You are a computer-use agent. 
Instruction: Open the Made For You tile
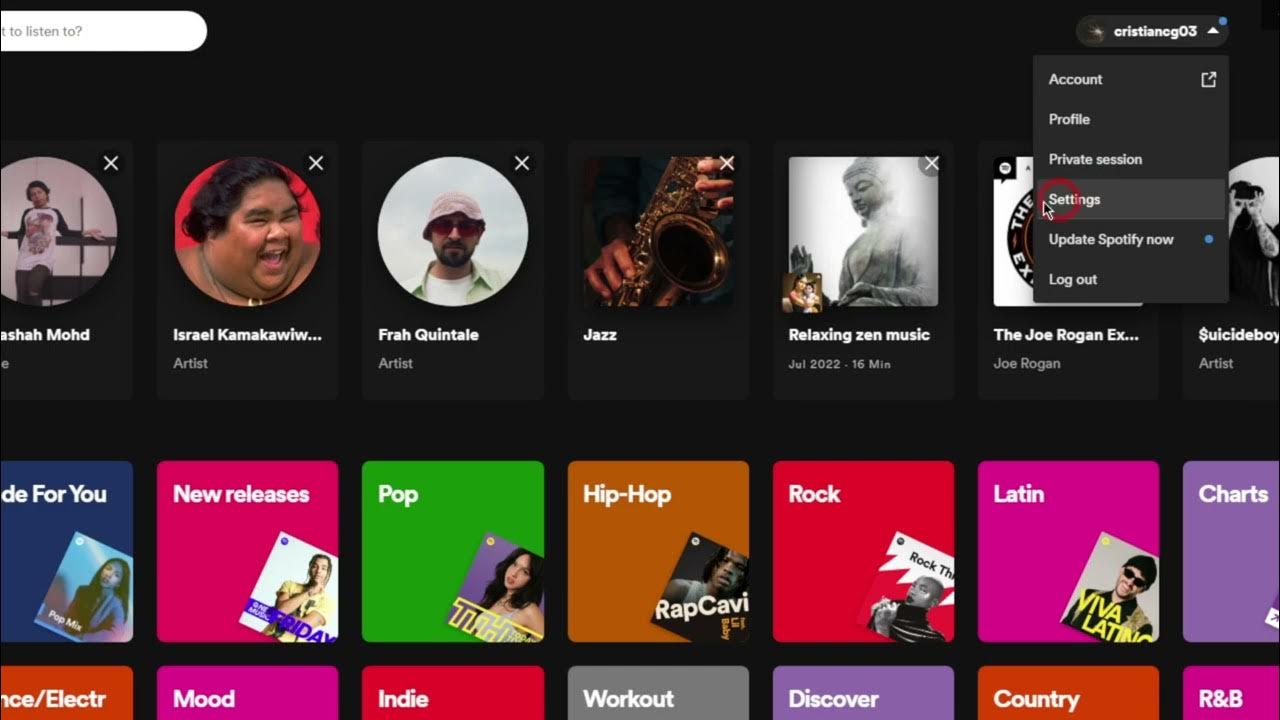[66, 551]
